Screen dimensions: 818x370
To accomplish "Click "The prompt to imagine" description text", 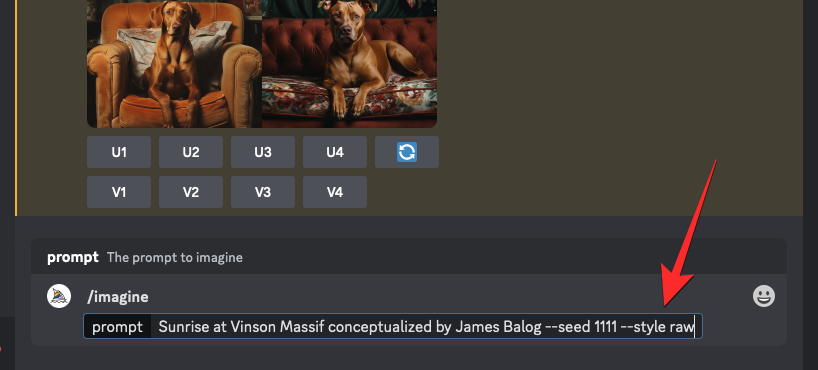I will (x=175, y=257).
